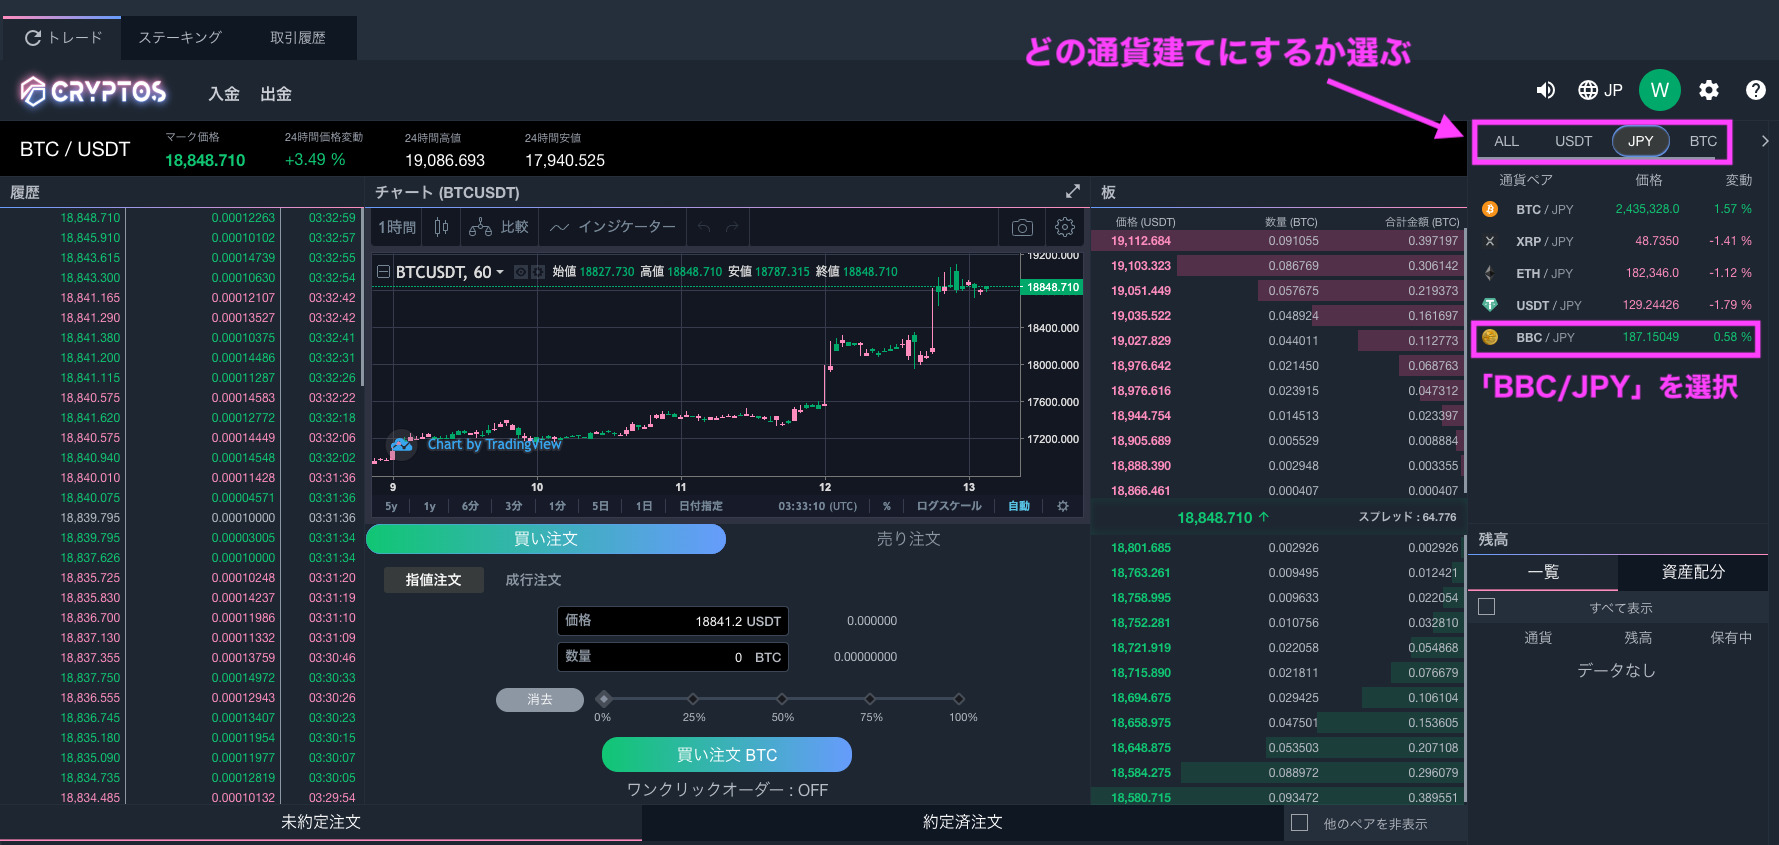Open the help question mark icon
1779x845 pixels.
1755,91
